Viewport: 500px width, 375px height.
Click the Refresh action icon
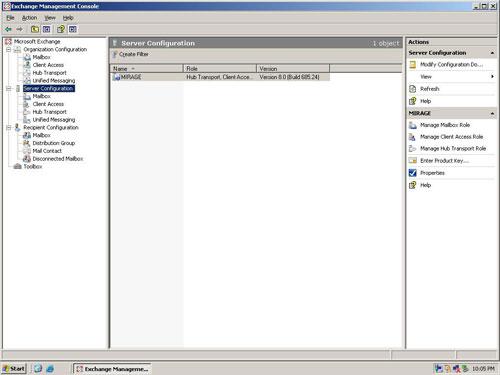[413, 89]
